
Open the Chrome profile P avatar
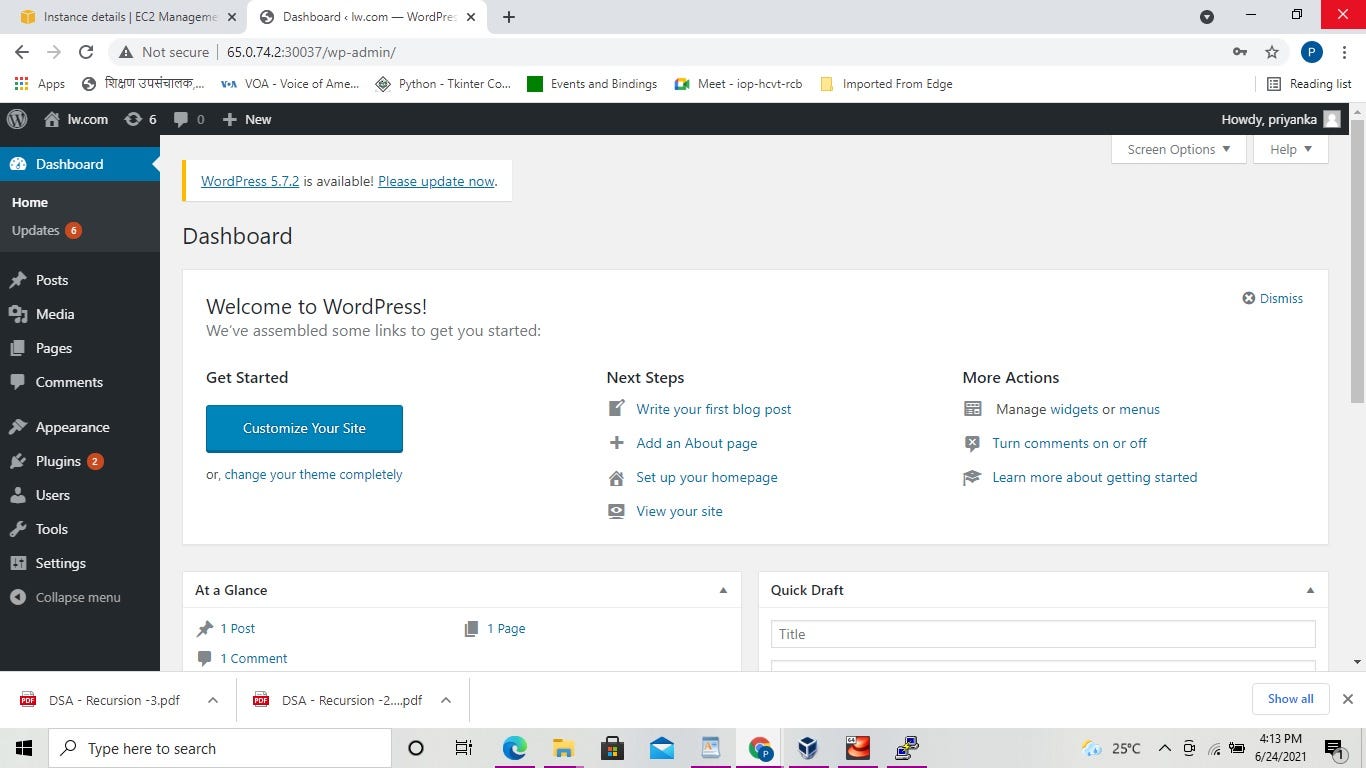1312,52
